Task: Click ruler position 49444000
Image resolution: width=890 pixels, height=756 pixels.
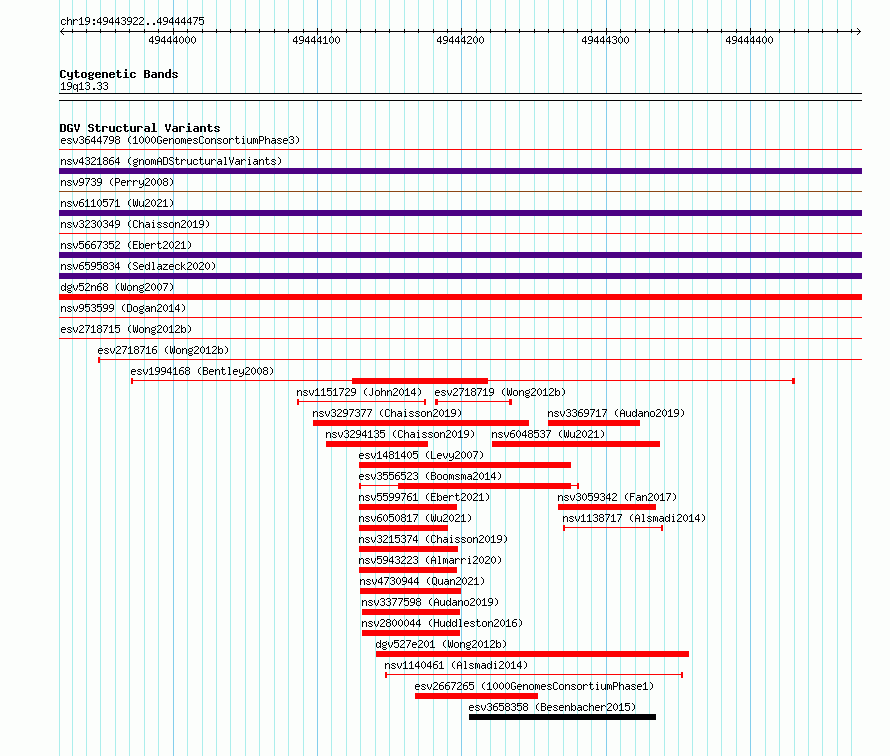Action: [173, 40]
